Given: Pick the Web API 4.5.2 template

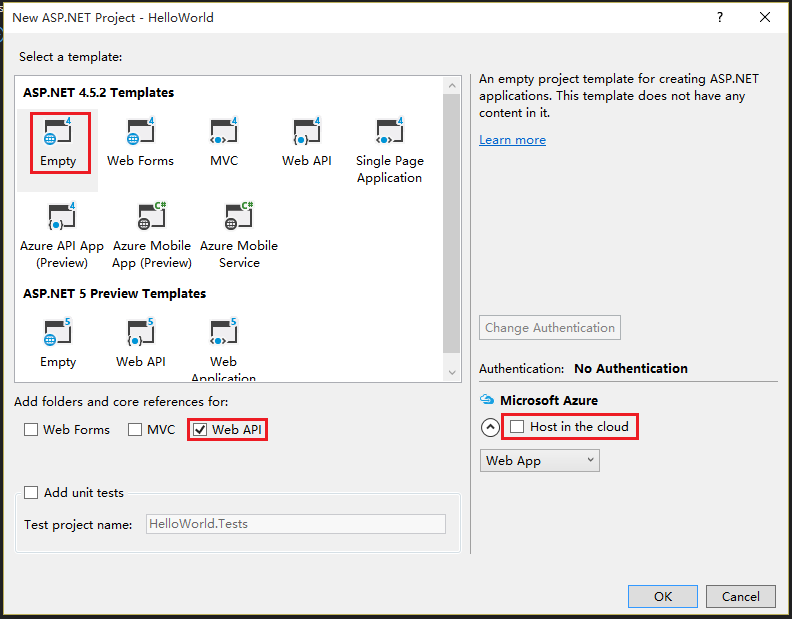Looking at the screenshot, I should 306,141.
